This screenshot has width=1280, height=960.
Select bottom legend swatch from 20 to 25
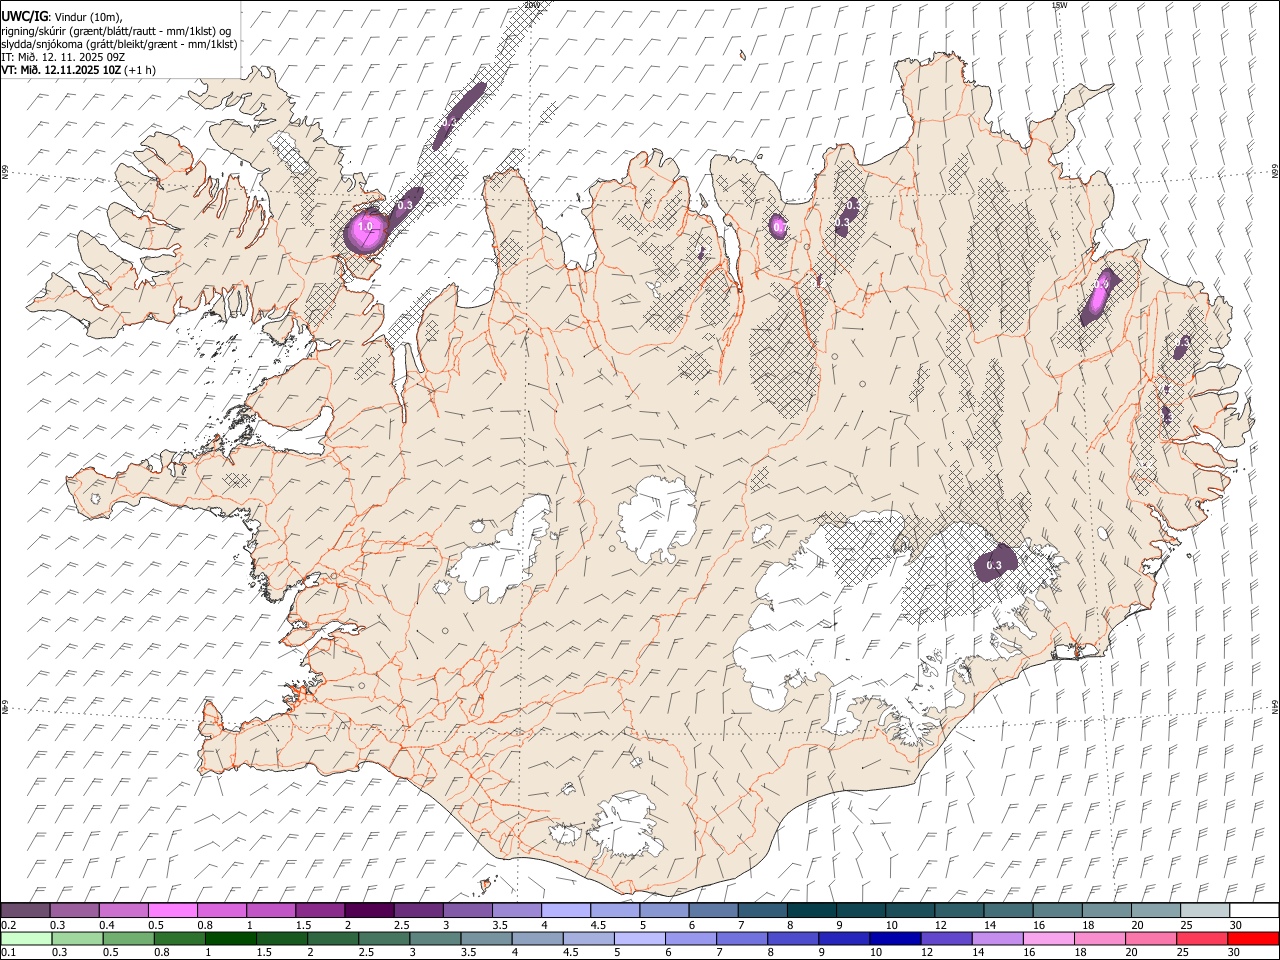1151,938
